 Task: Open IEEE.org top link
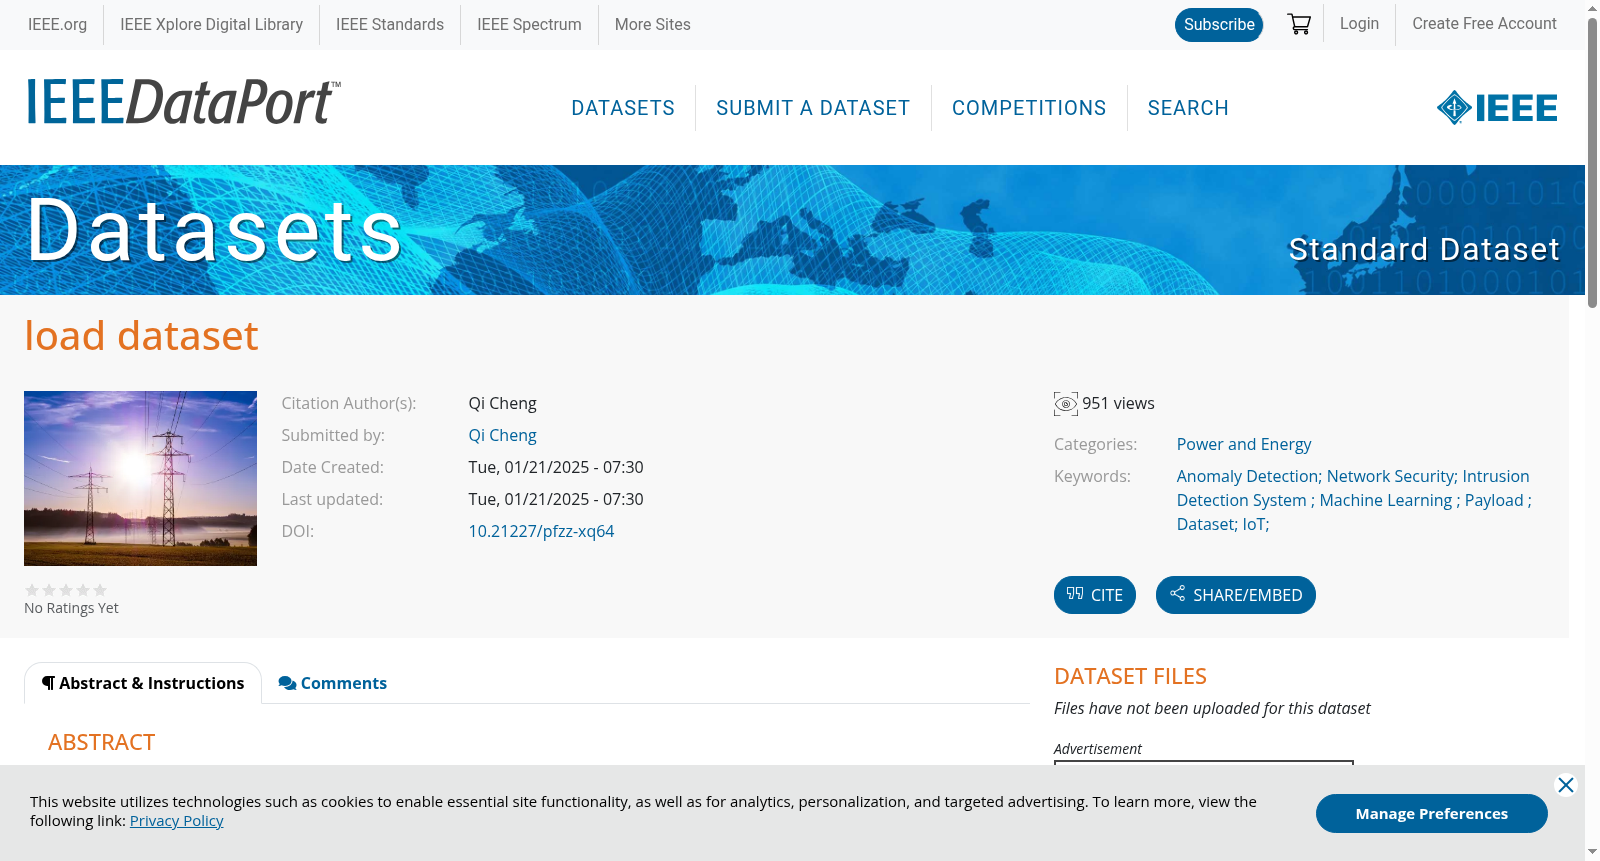(x=57, y=25)
